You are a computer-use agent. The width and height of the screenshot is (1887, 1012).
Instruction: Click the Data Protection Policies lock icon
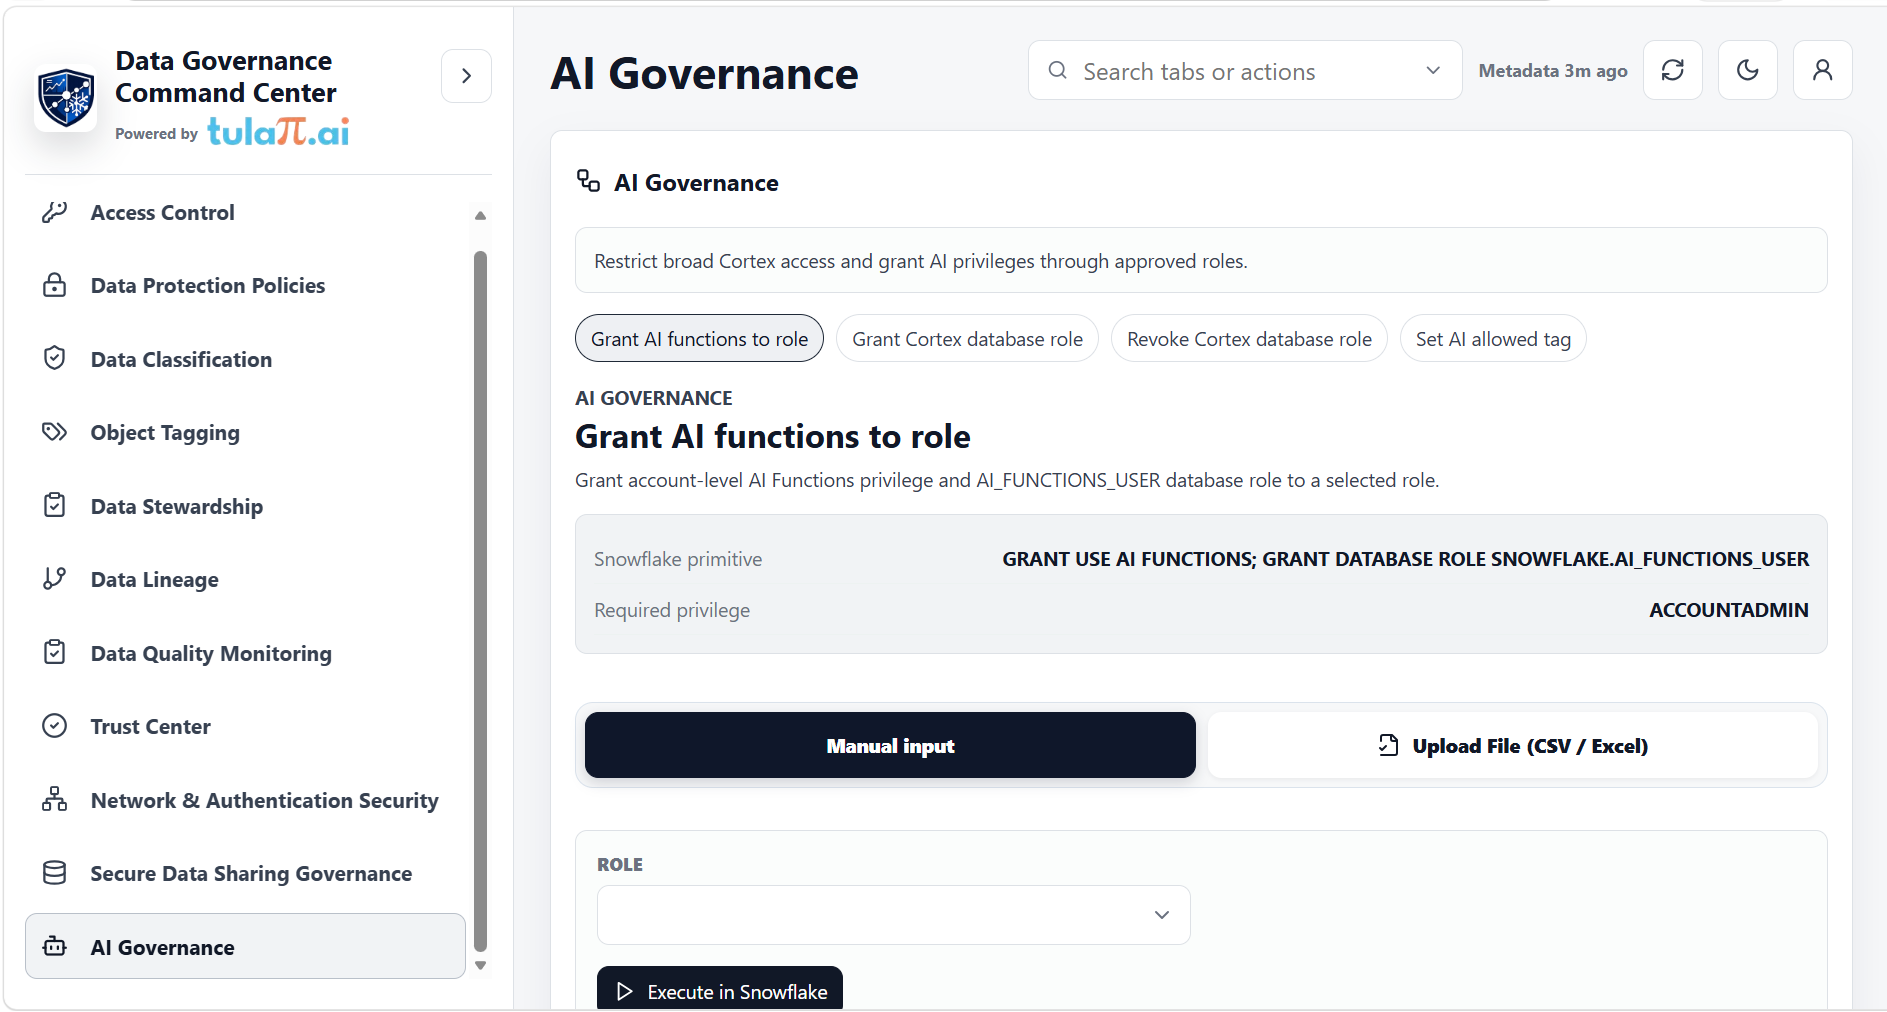55,285
